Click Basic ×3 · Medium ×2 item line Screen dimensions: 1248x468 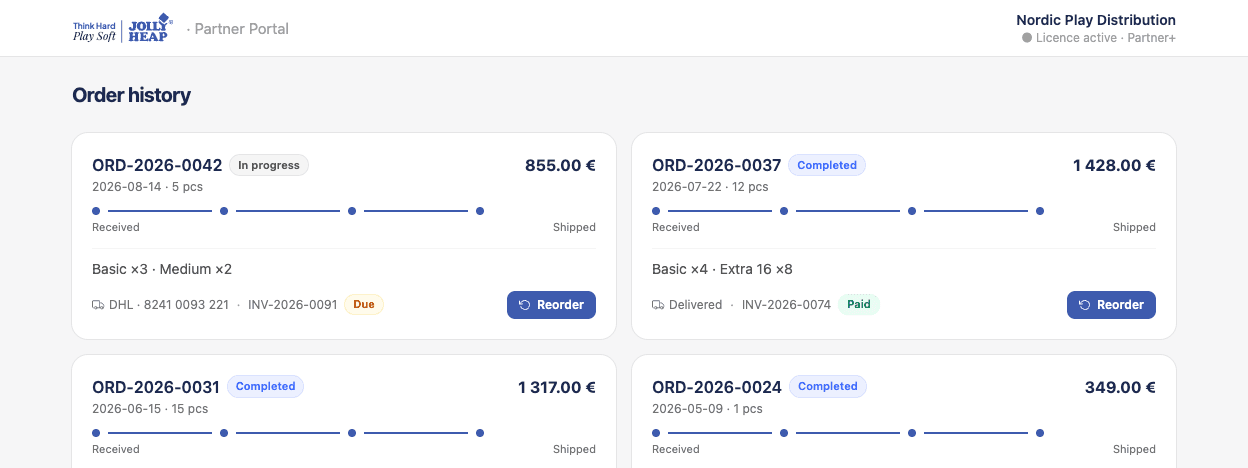coord(162,269)
